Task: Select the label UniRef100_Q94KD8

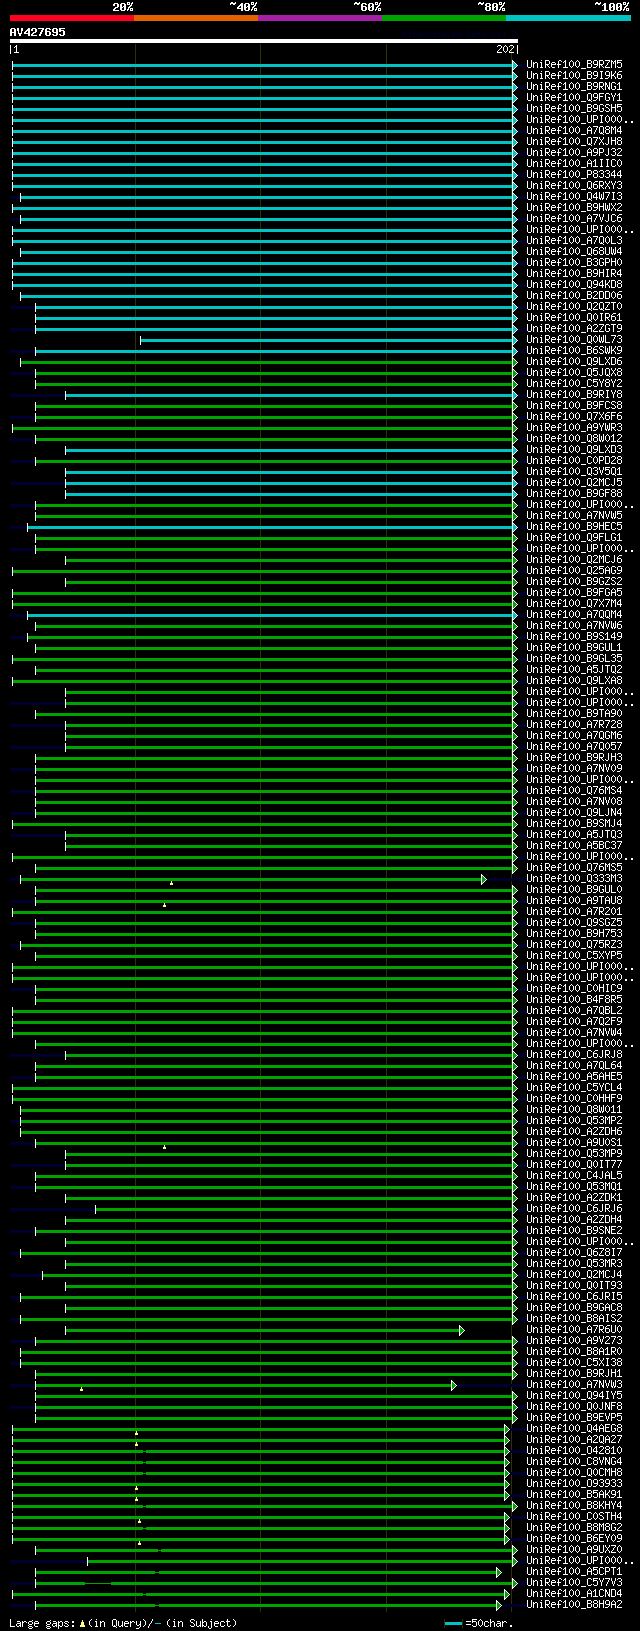Action: (x=574, y=285)
